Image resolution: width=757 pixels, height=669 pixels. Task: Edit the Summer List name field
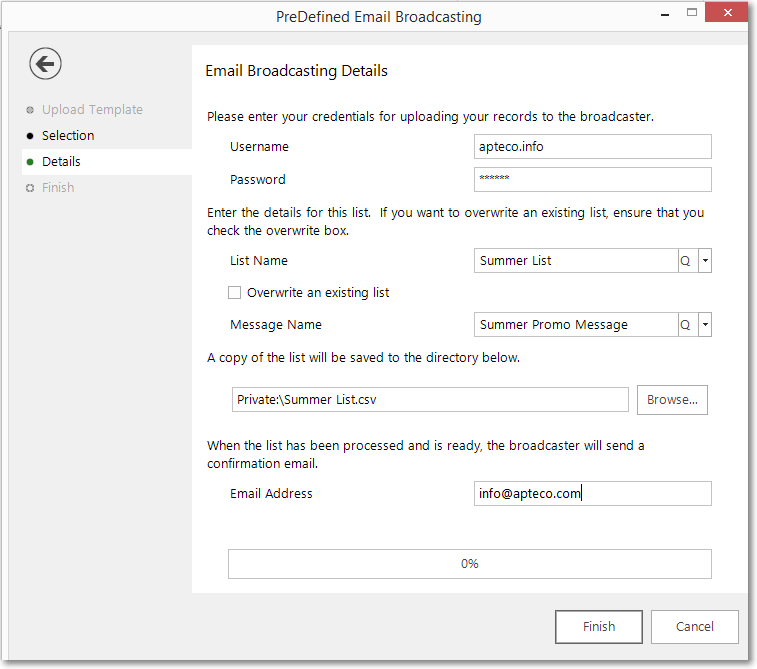576,261
